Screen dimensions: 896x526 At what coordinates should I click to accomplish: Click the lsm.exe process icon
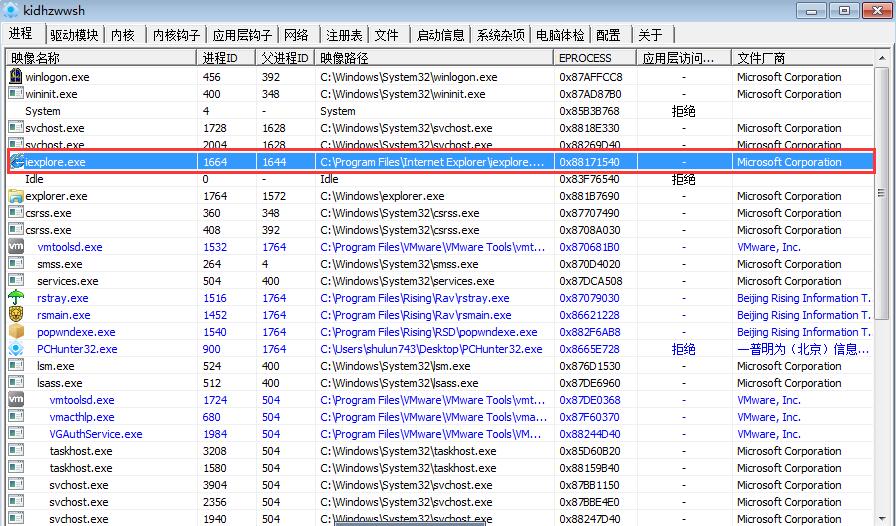pos(16,365)
